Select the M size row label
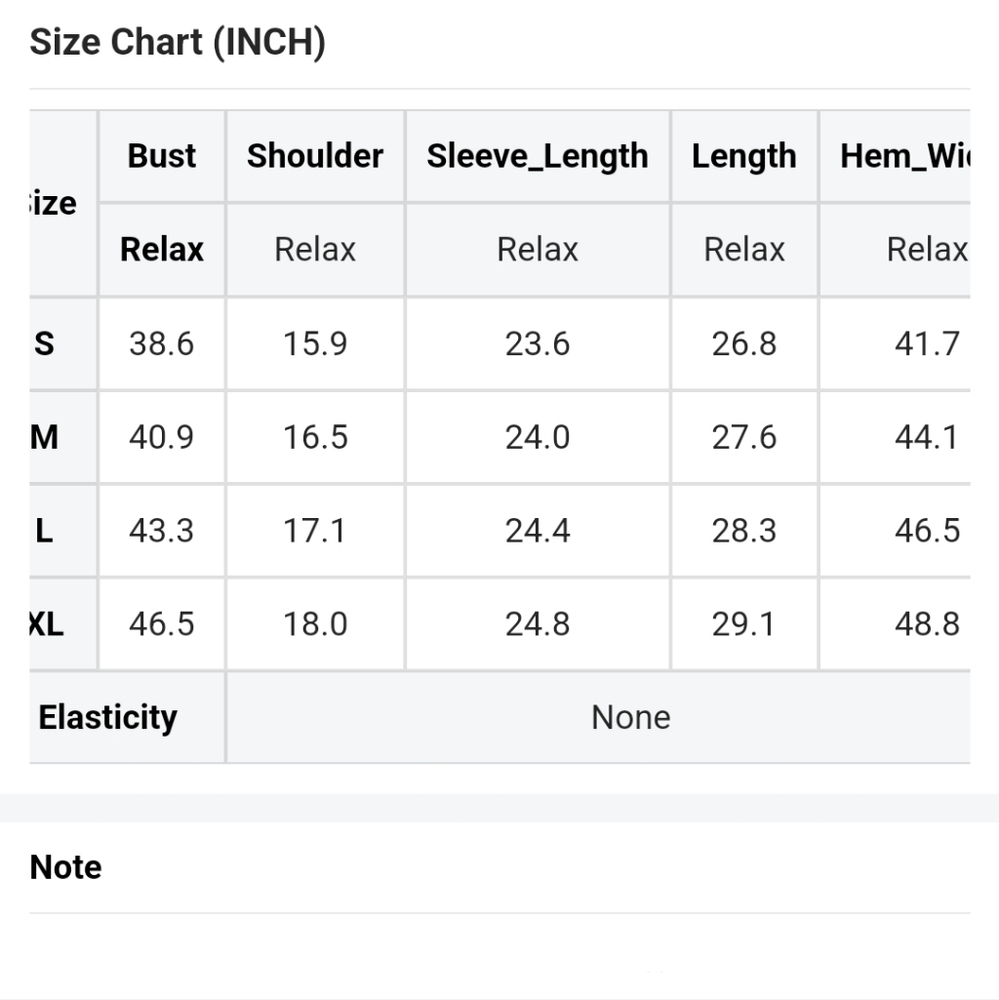999x1000 pixels. [x=45, y=437]
